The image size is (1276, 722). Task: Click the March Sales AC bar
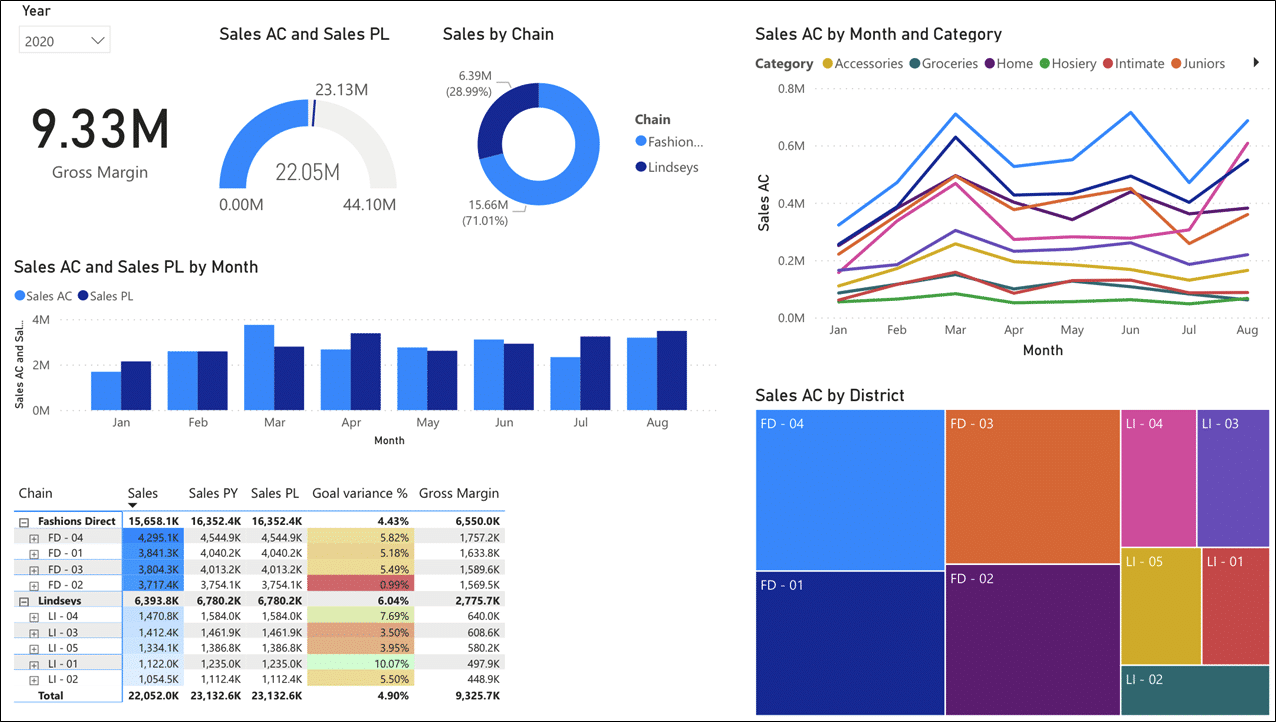[x=259, y=367]
